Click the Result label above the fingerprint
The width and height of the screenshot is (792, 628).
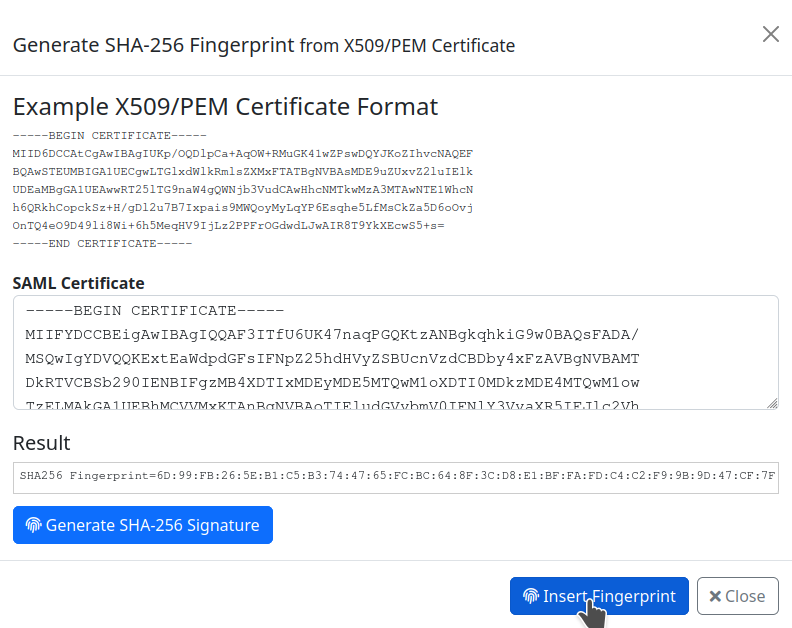tap(41, 443)
